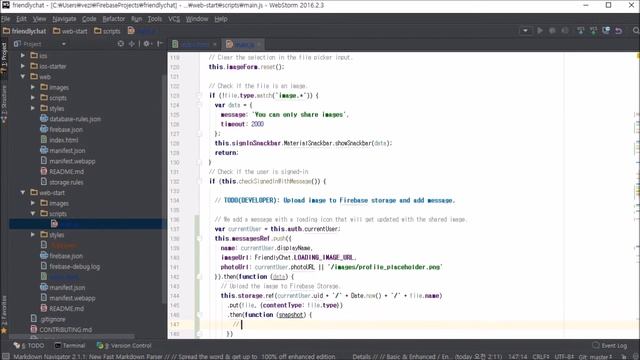This screenshot has height=360, width=640.
Task: Click scripts breadcrumb in navigation bar
Action: pyautogui.click(x=107, y=31)
